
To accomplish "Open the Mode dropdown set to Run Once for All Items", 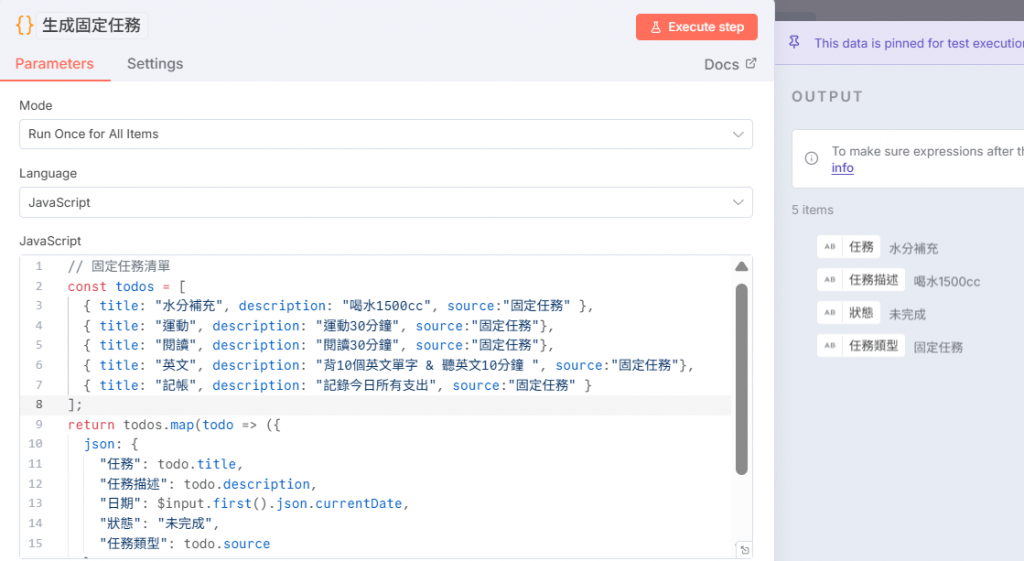I will (x=386, y=134).
